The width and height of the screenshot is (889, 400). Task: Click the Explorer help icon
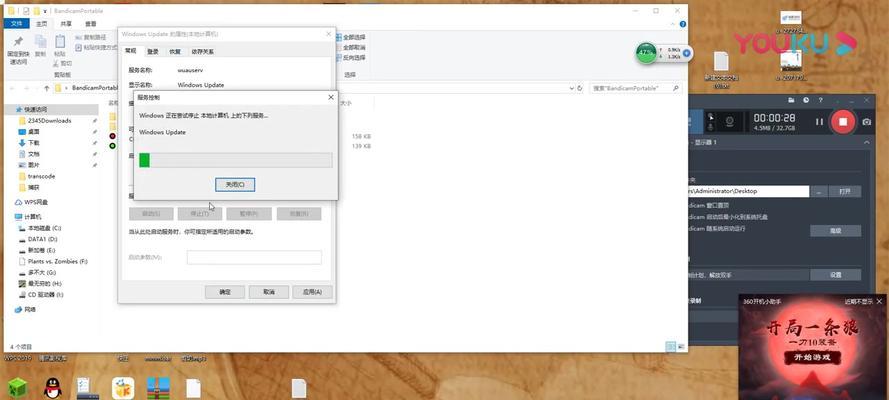tap(683, 24)
